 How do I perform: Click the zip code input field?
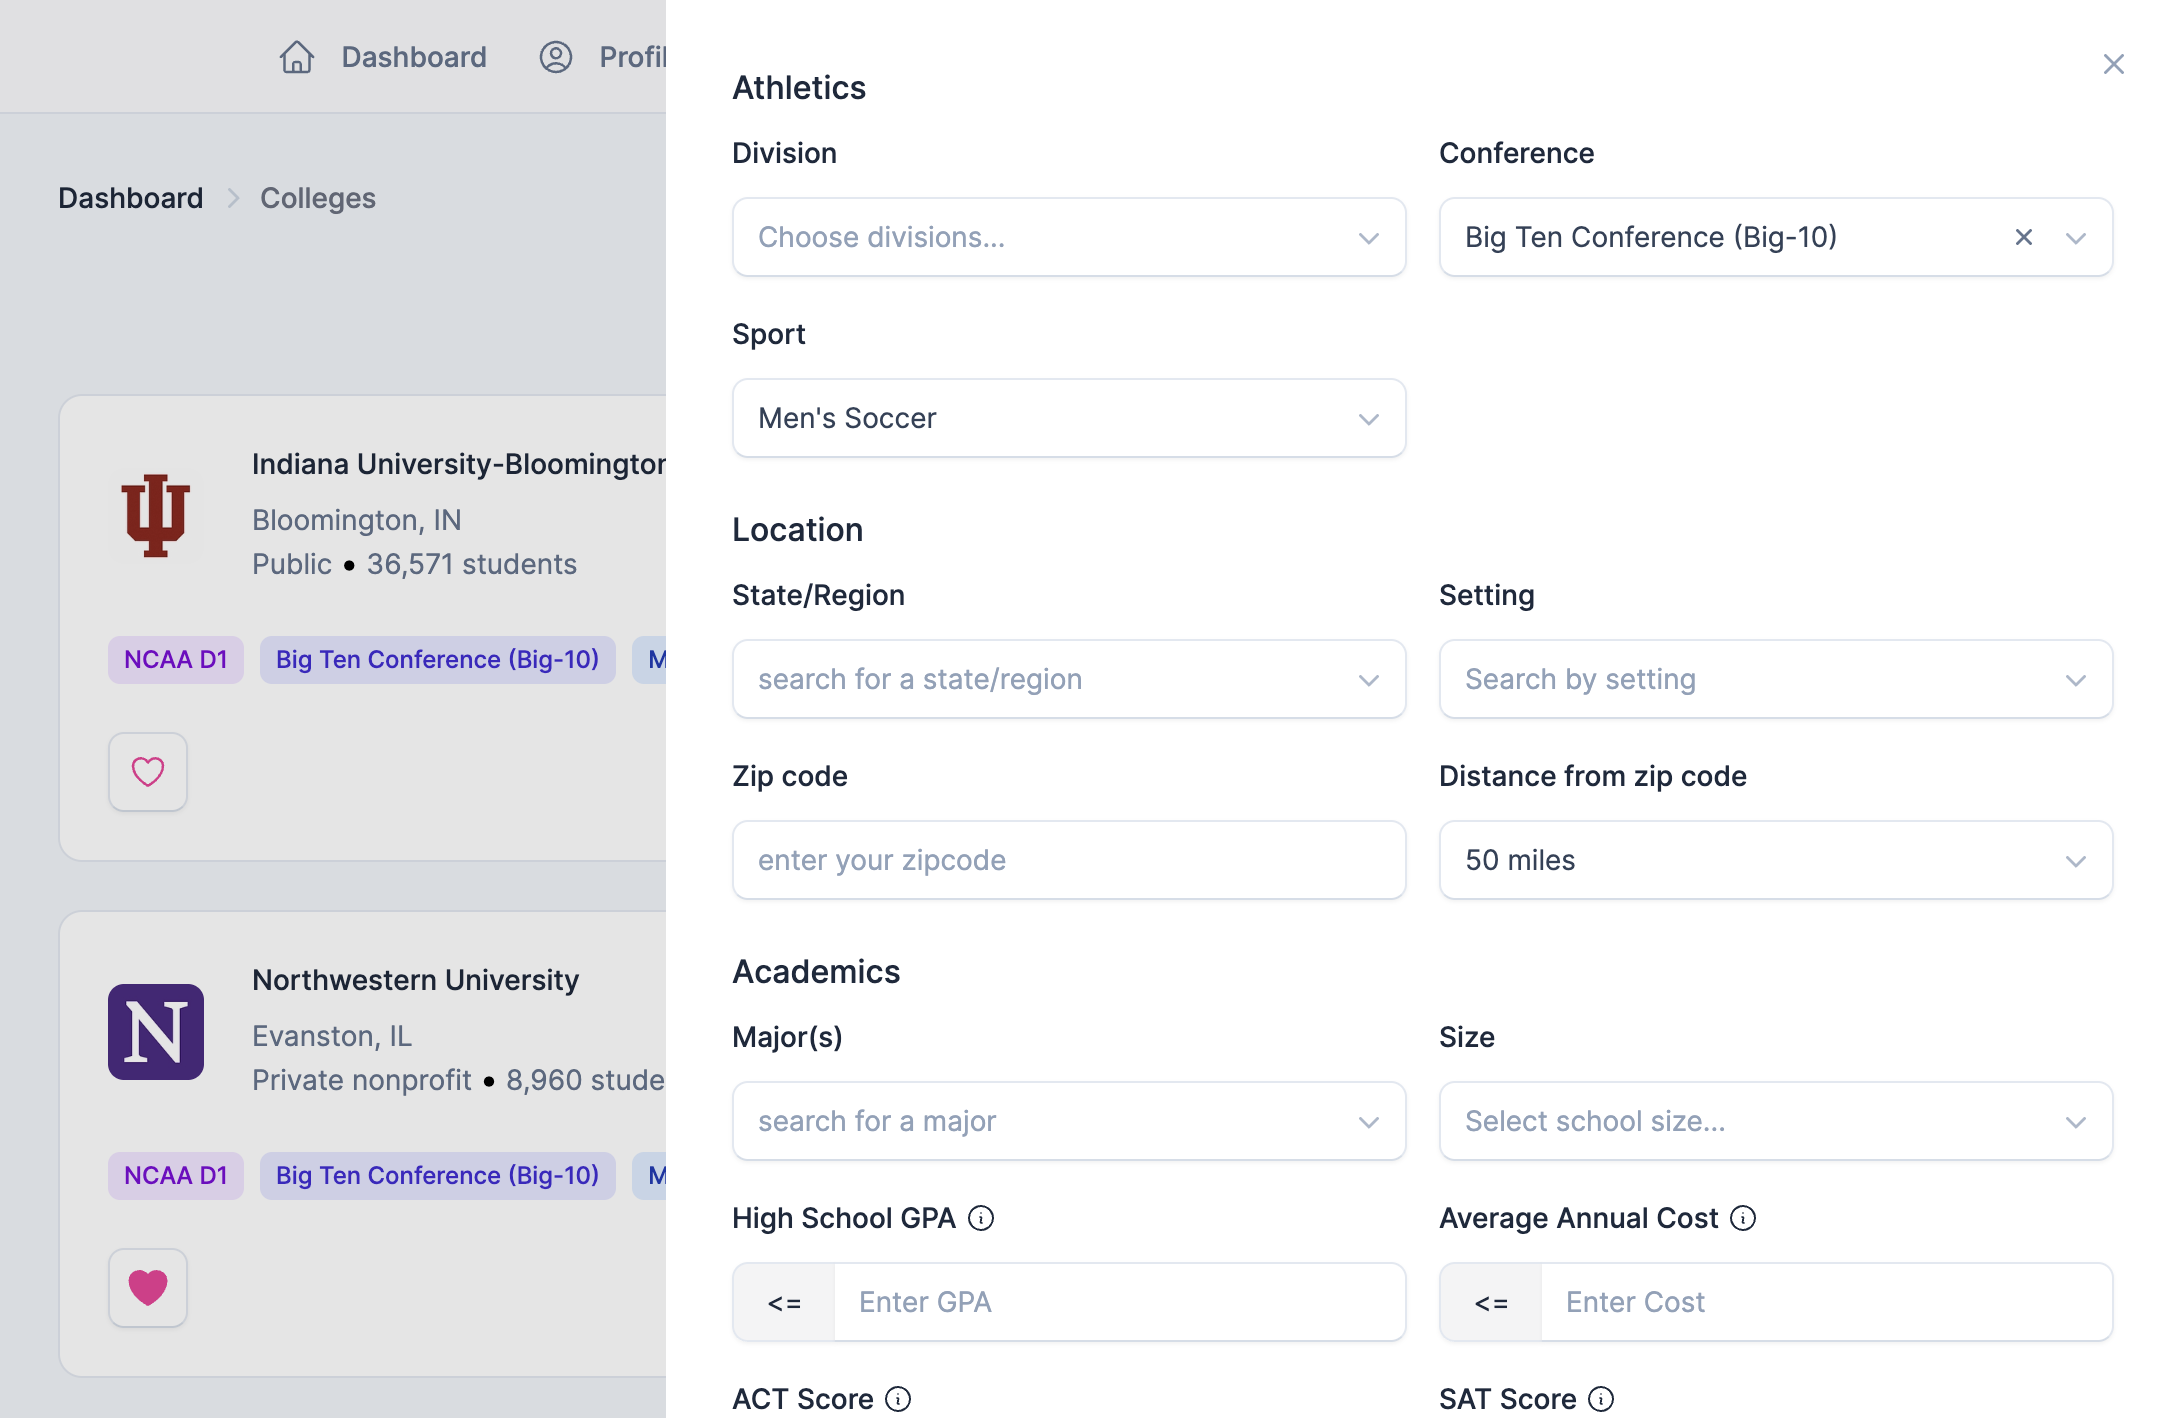(x=1068, y=861)
